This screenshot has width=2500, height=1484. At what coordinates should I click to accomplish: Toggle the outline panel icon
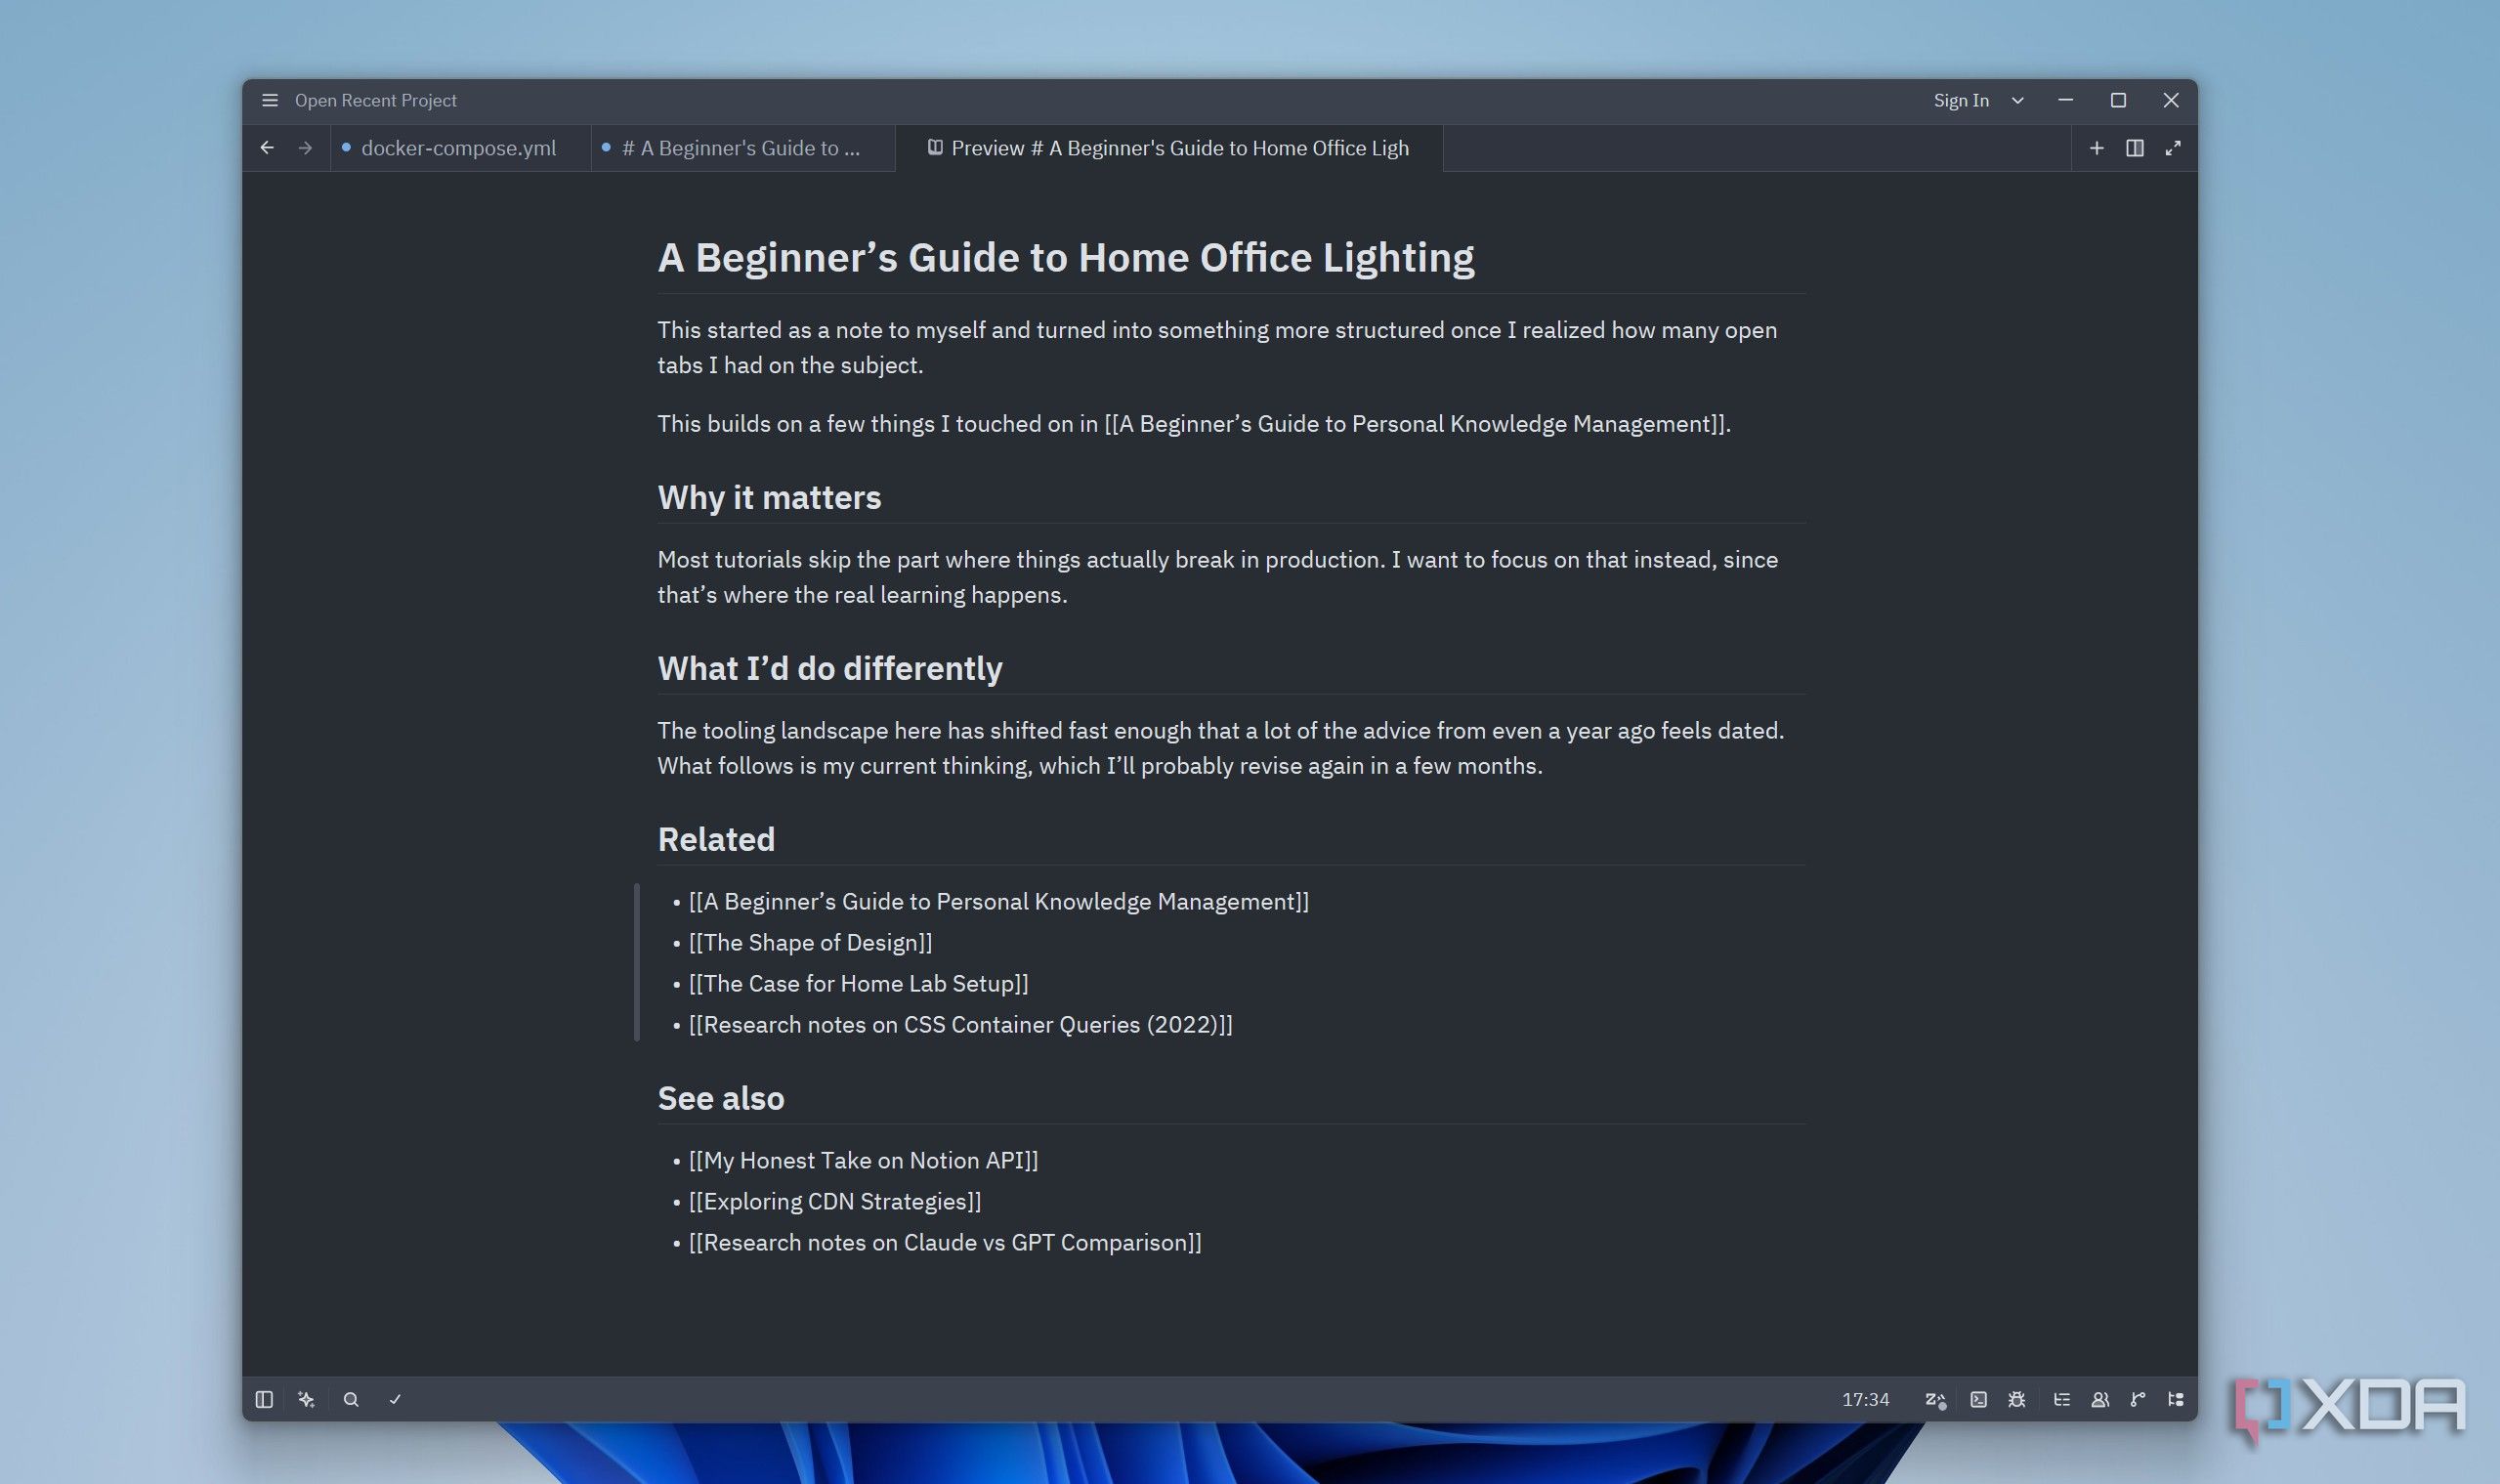click(x=2062, y=1399)
